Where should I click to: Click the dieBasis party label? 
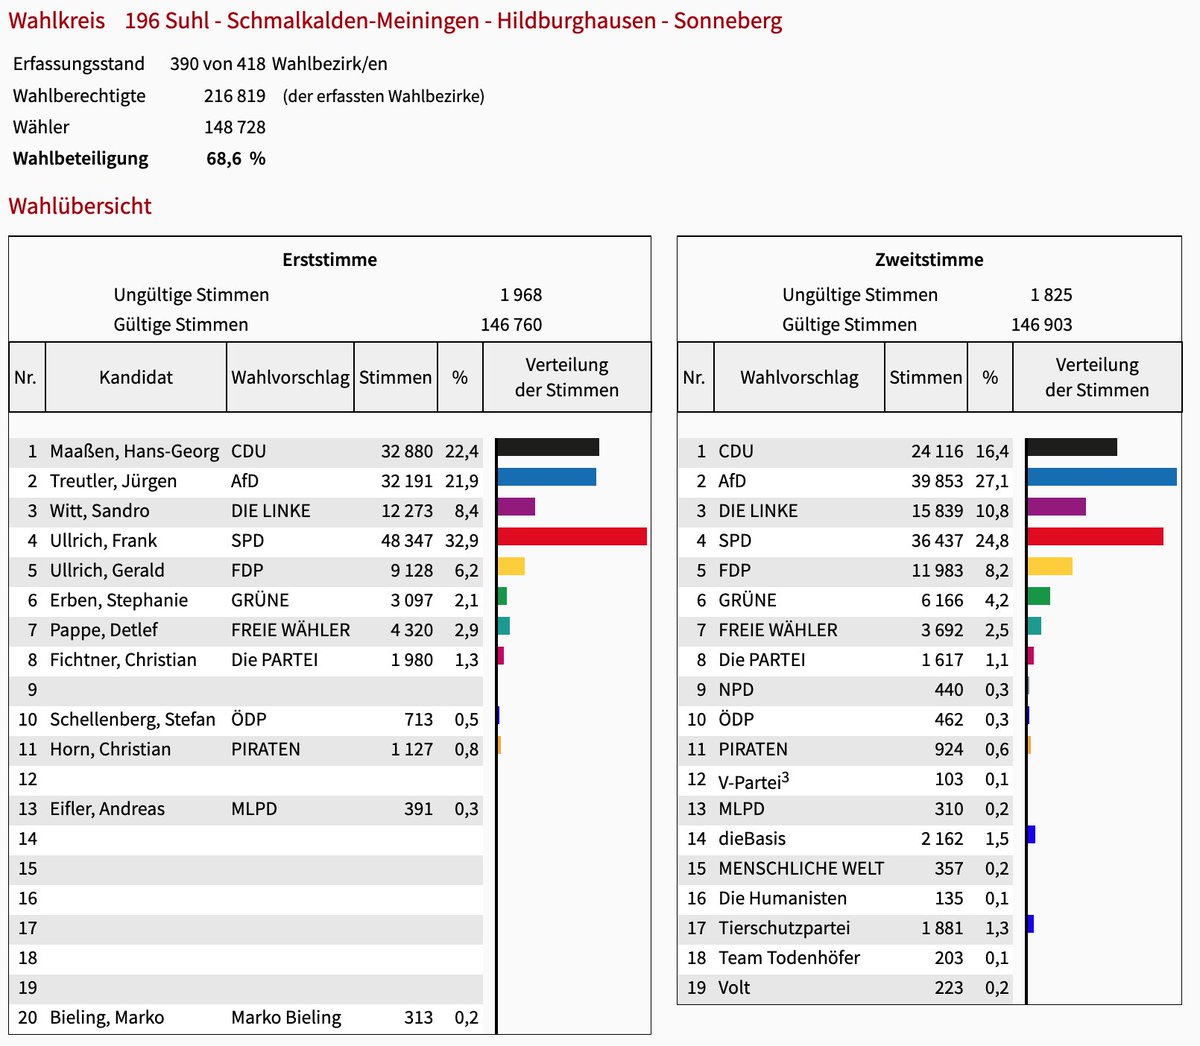pos(752,839)
